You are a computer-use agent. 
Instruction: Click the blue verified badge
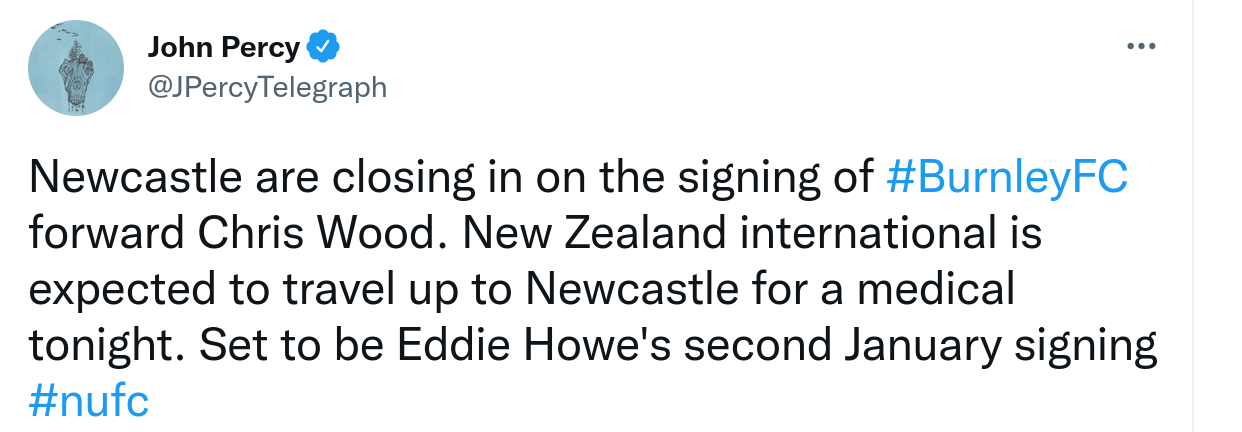(x=324, y=46)
